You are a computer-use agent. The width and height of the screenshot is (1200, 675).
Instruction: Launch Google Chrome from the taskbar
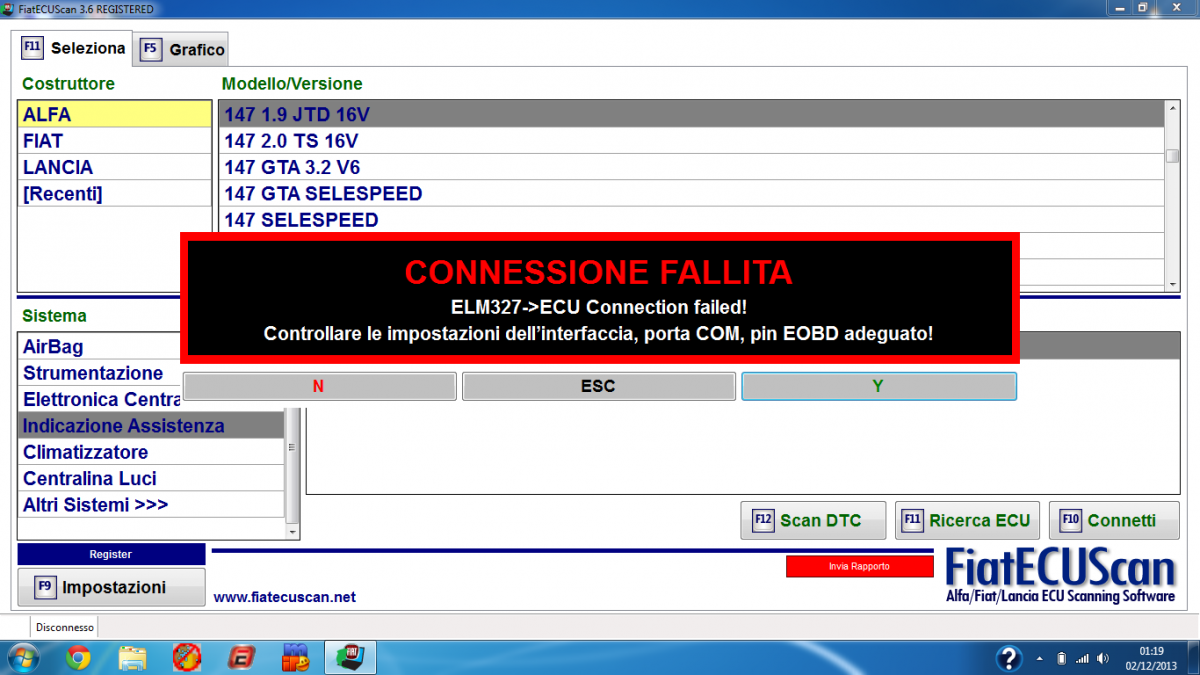[x=79, y=657]
